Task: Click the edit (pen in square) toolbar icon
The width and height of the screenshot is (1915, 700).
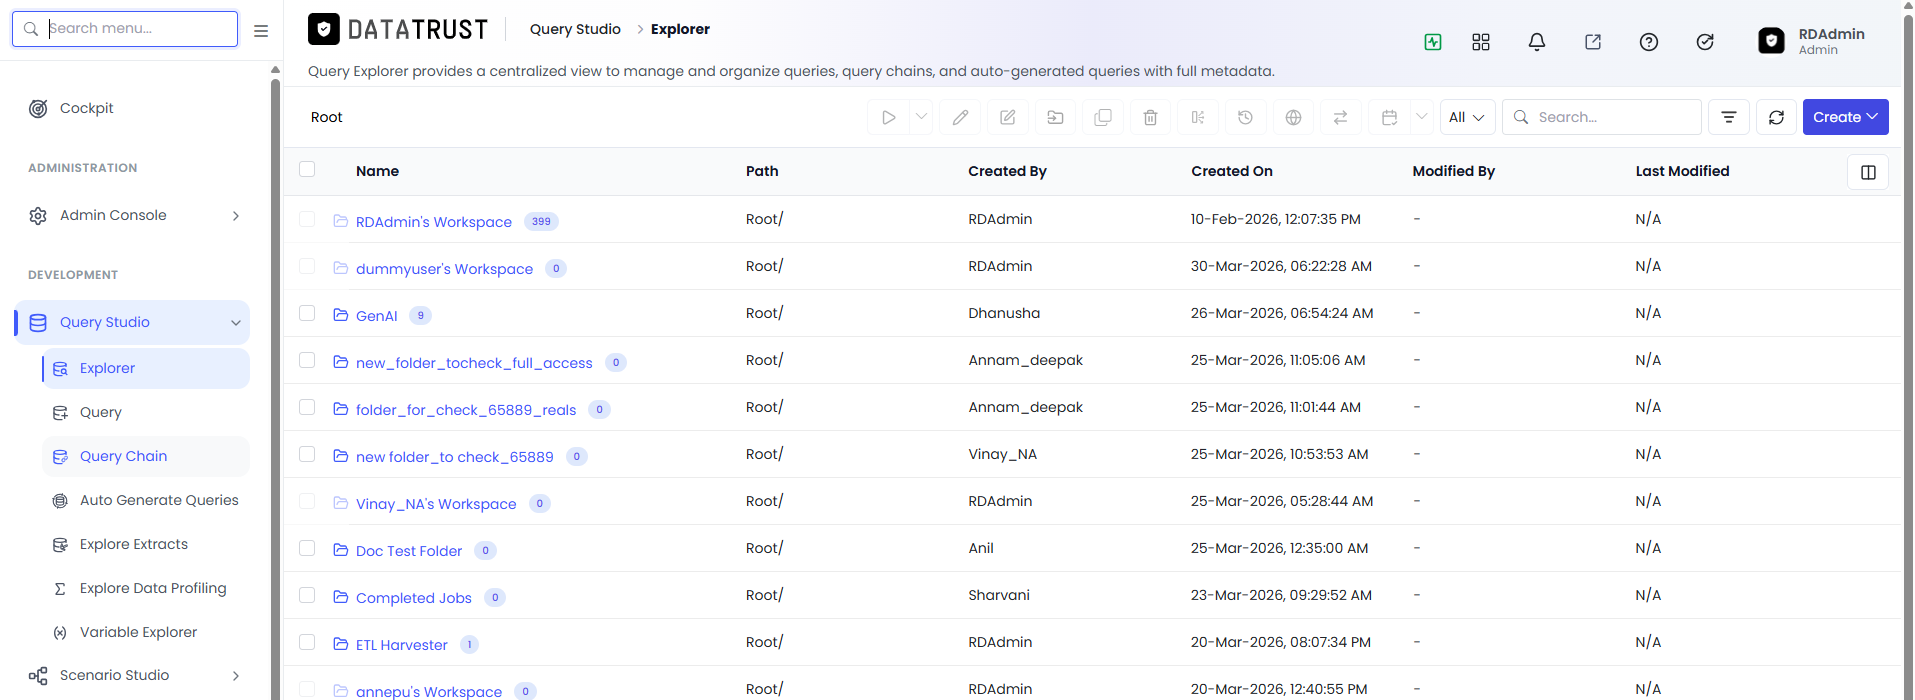Action: click(1008, 117)
